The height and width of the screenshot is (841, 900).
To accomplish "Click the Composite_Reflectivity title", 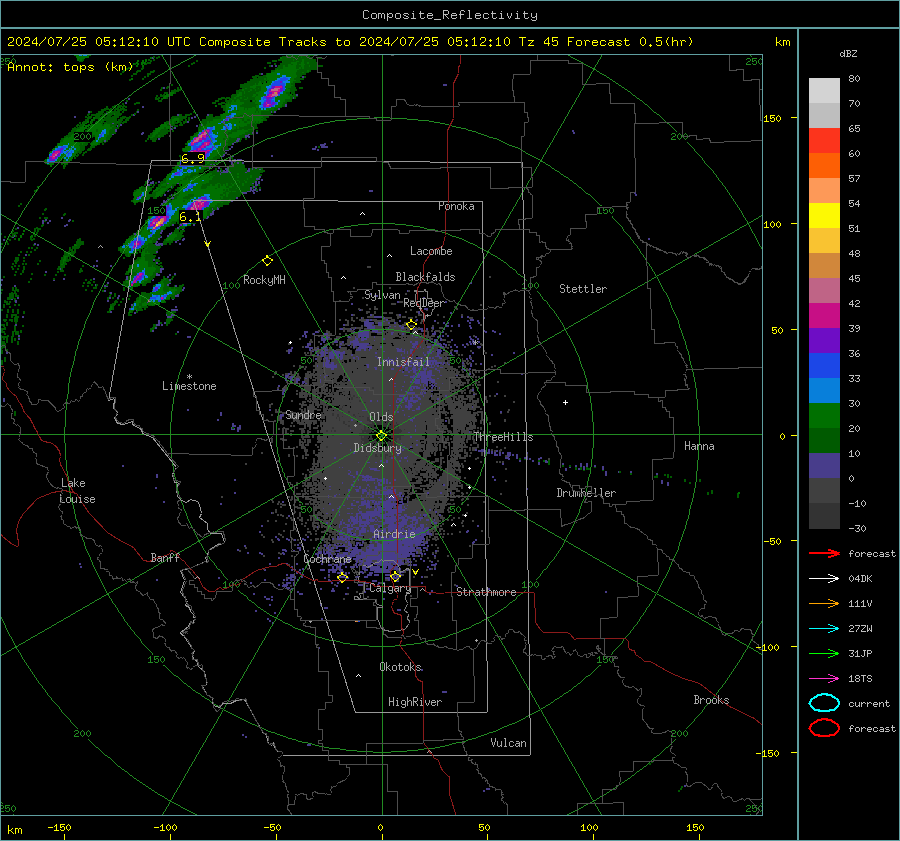I will (x=450, y=15).
